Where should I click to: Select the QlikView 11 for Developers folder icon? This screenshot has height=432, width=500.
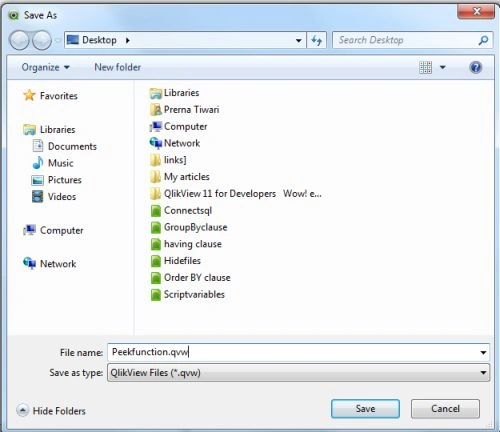click(155, 194)
